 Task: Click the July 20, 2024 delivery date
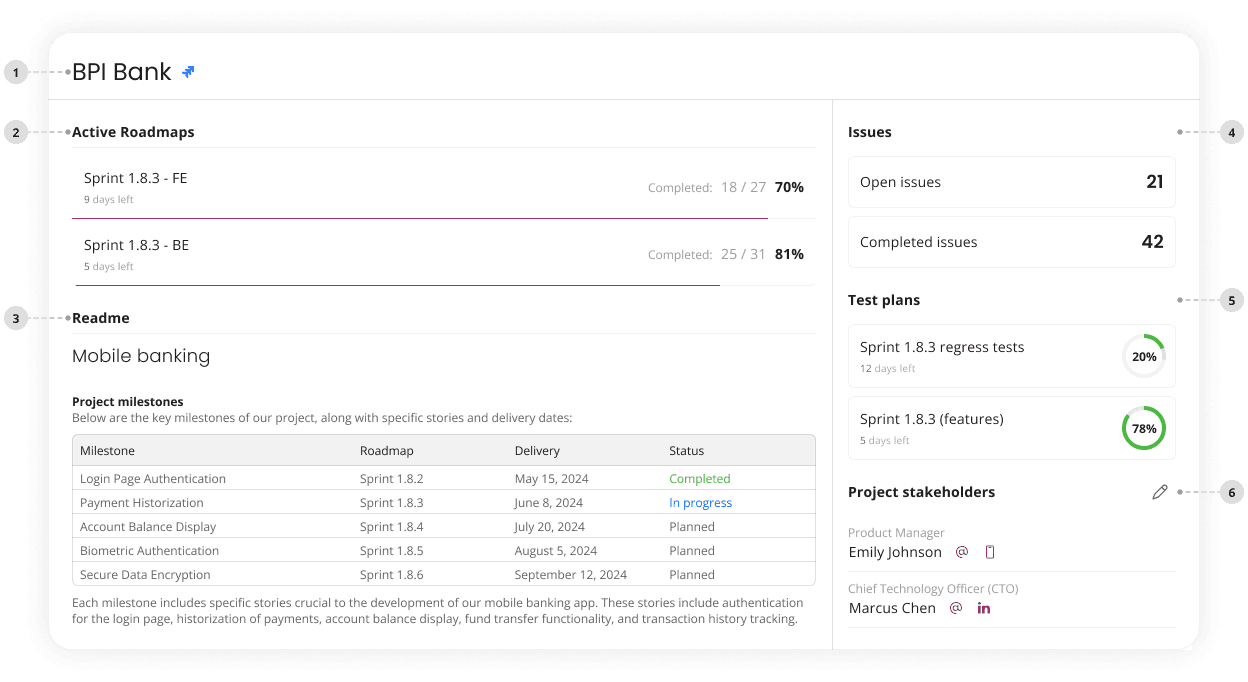coord(550,527)
